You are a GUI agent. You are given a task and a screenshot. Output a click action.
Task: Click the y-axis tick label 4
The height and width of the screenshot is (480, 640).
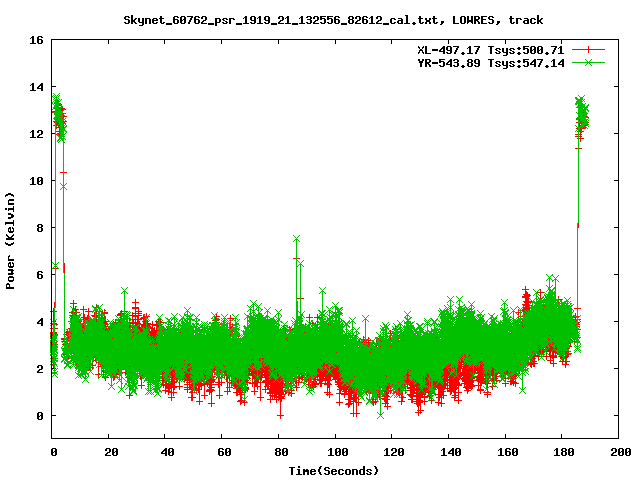pos(40,322)
